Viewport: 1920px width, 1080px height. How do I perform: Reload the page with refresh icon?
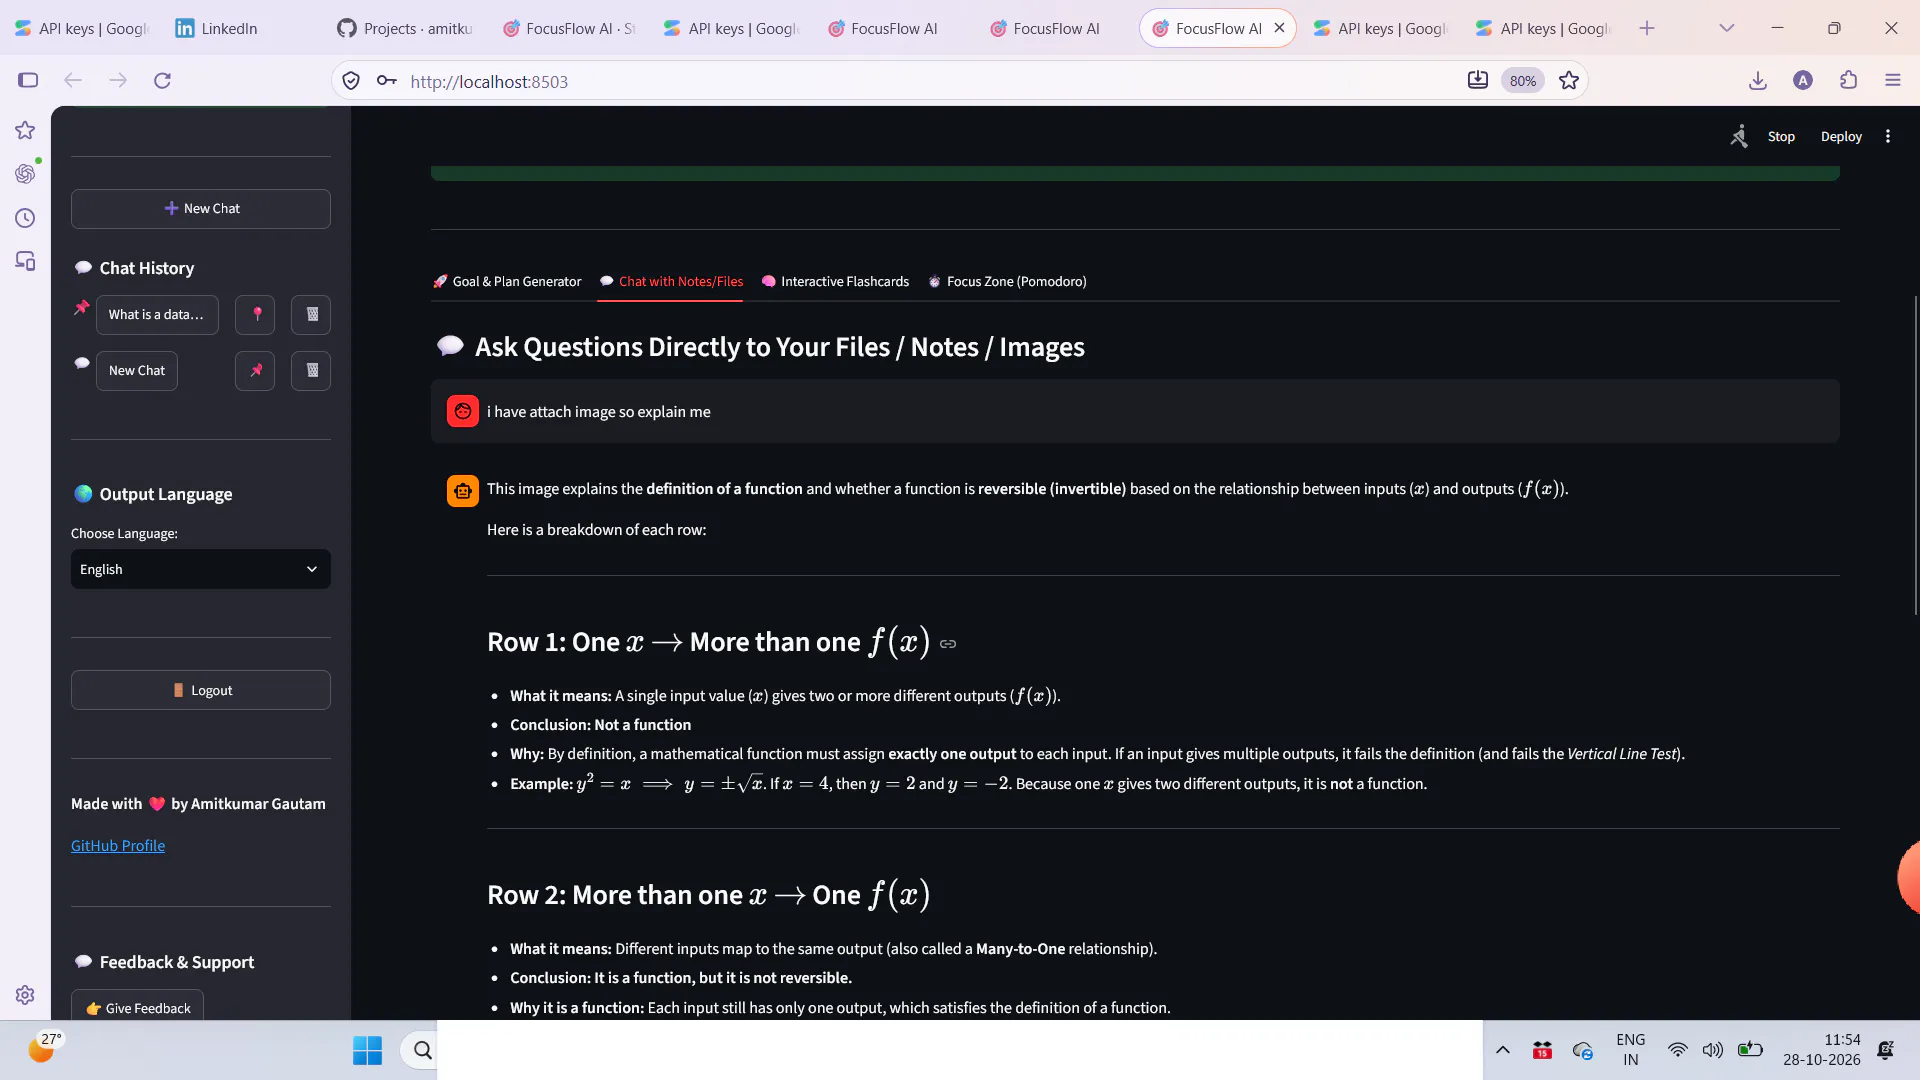(x=162, y=80)
